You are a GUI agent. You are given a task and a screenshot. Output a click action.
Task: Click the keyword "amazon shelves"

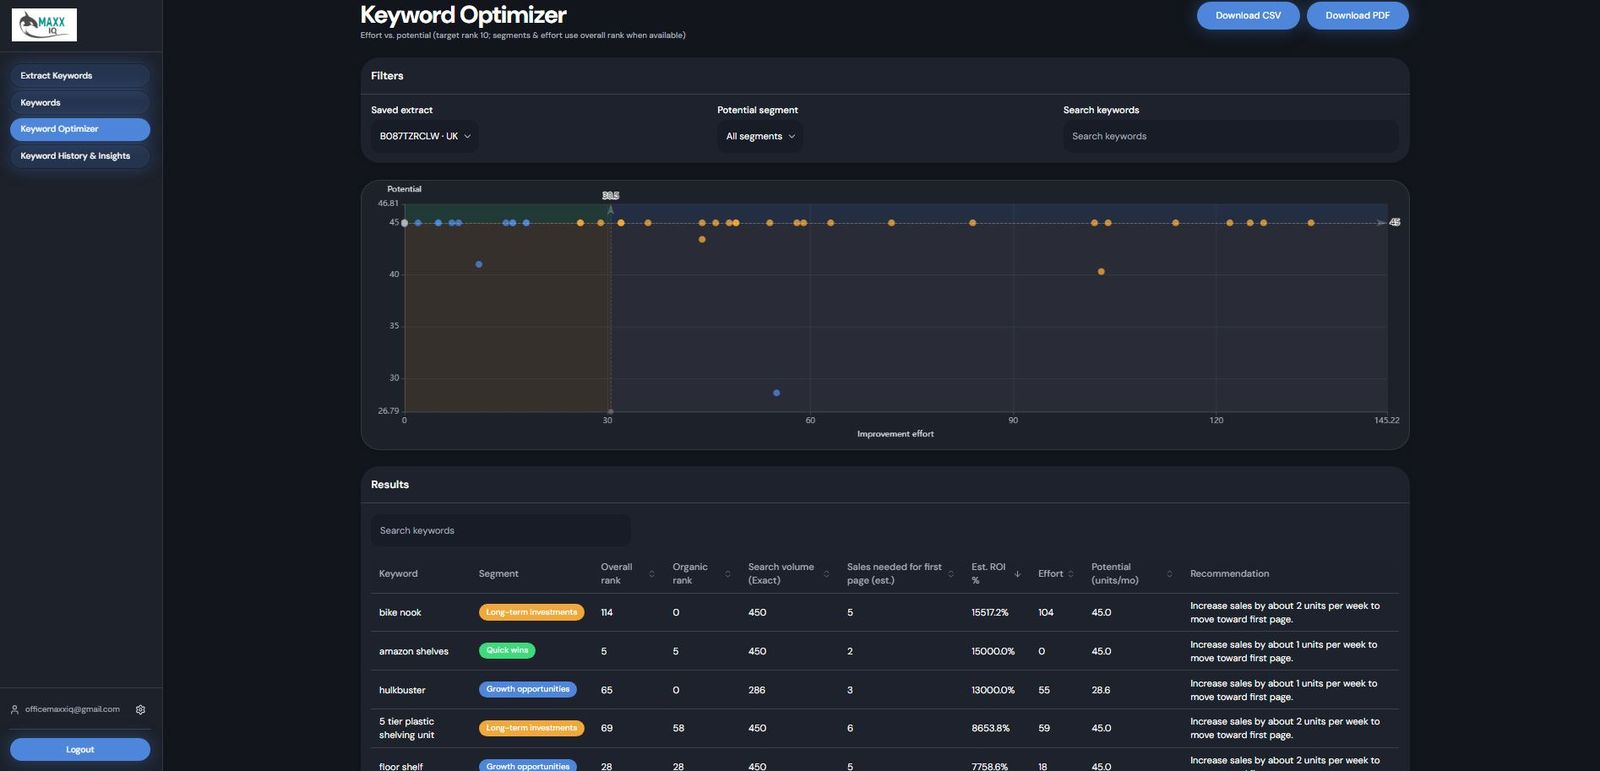(414, 652)
